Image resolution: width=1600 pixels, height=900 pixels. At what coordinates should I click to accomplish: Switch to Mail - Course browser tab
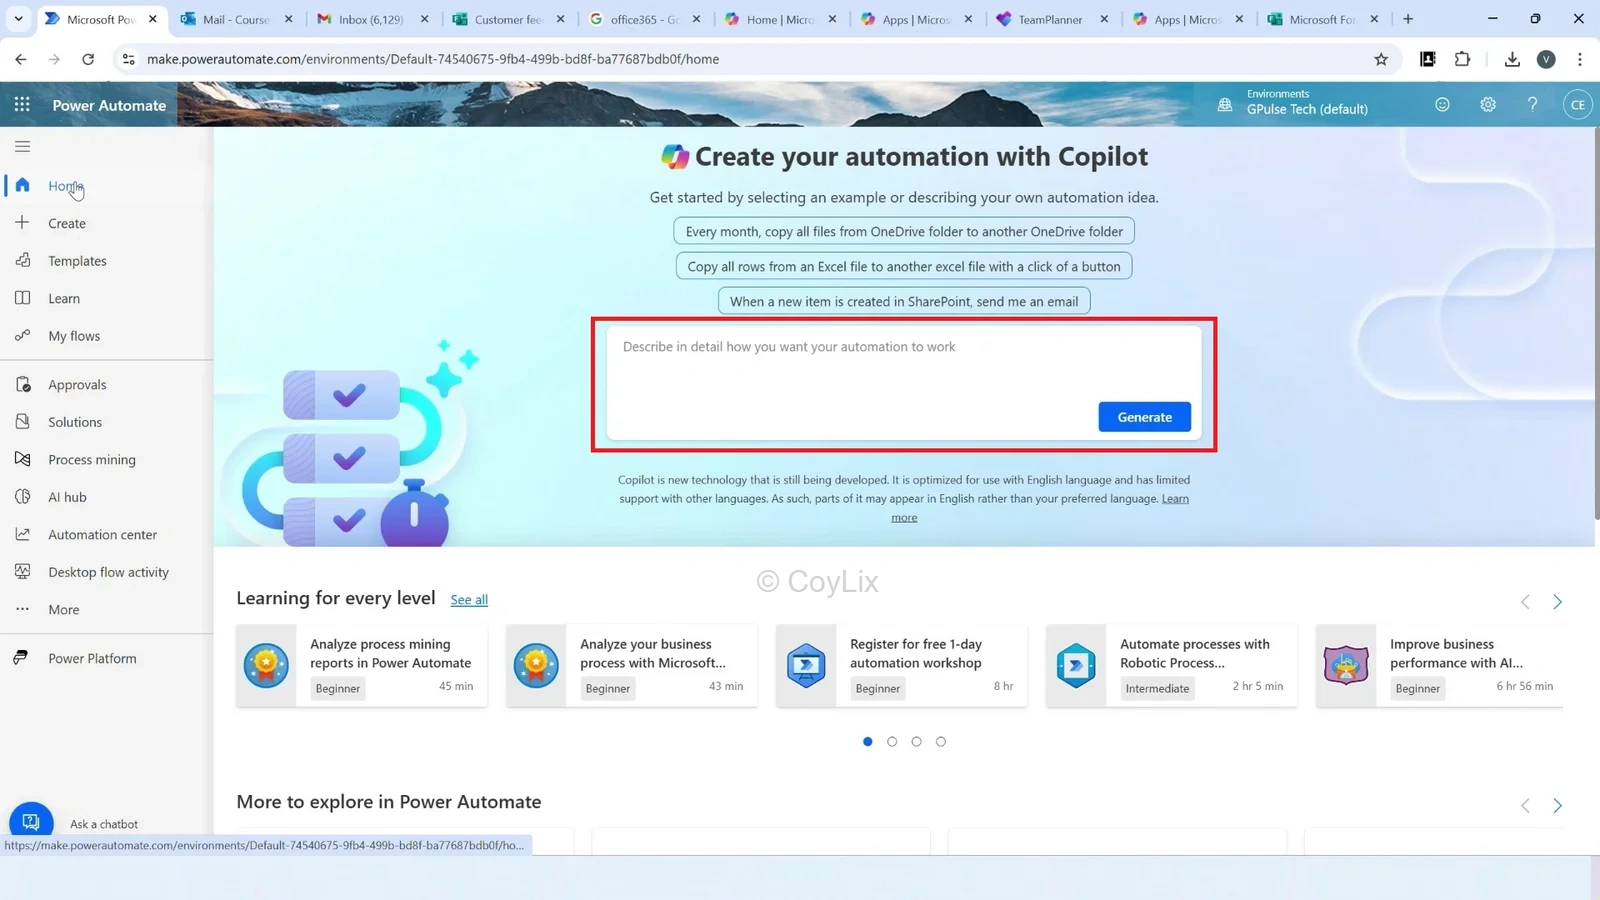pos(235,19)
